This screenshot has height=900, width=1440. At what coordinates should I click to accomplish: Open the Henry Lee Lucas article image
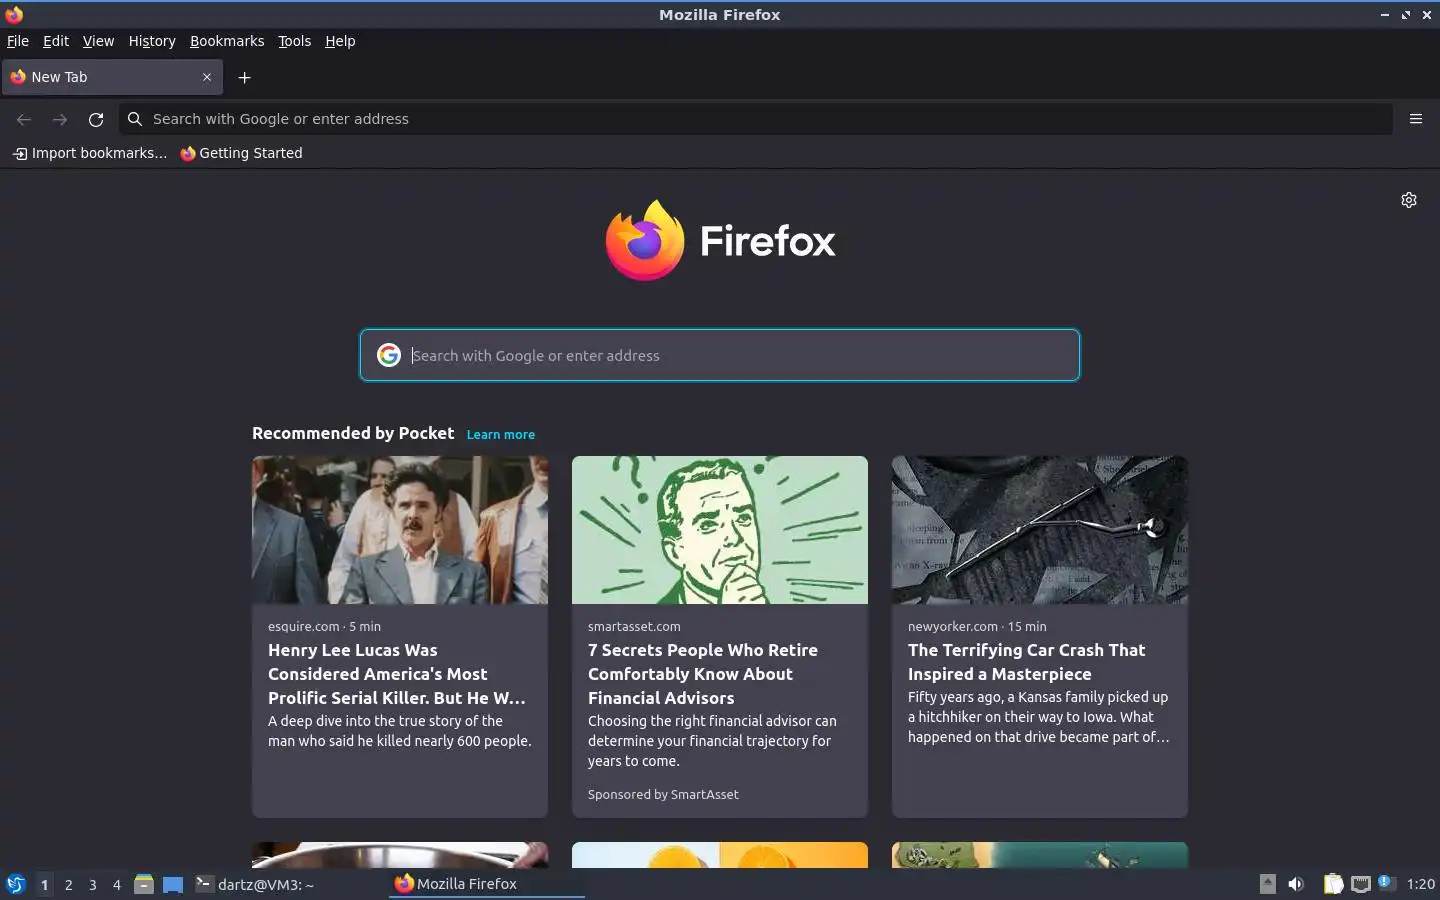[400, 530]
